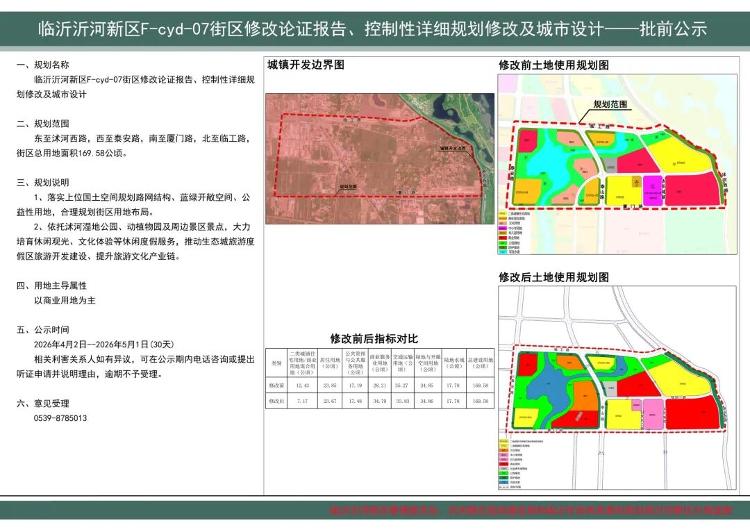Image resolution: width=750 pixels, height=530 pixels.
Task: Select the 一、规划名称 section heading
Action: (46, 63)
